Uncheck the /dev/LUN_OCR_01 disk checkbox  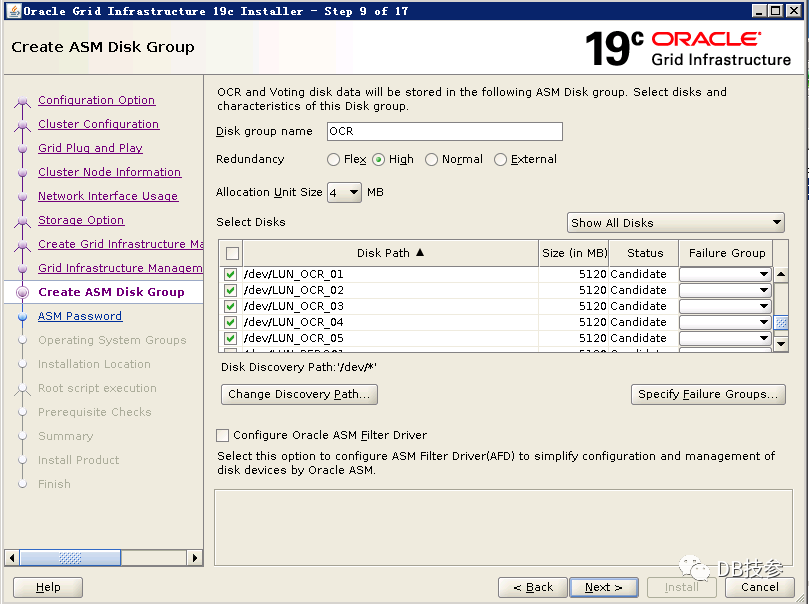(231, 274)
